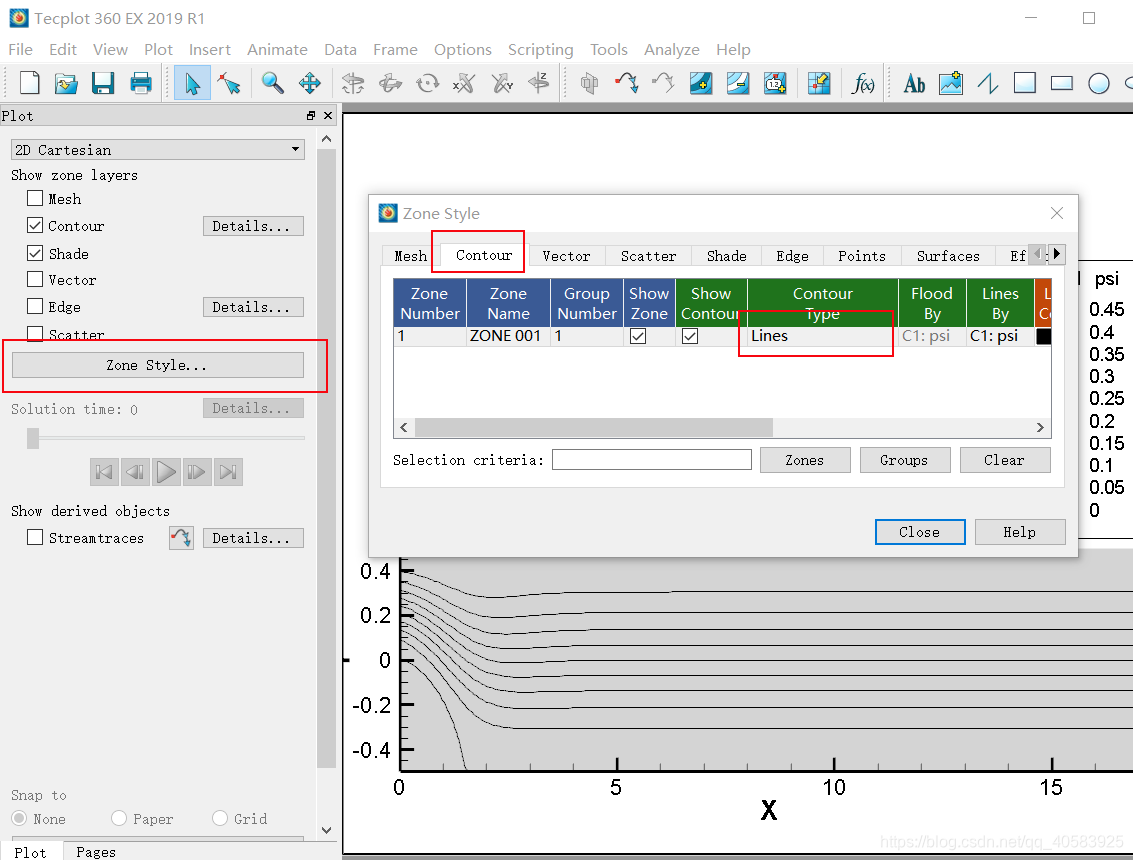Select add streamtrace tool
Viewport: 1133px width, 860px height.
pyautogui.click(x=626, y=83)
